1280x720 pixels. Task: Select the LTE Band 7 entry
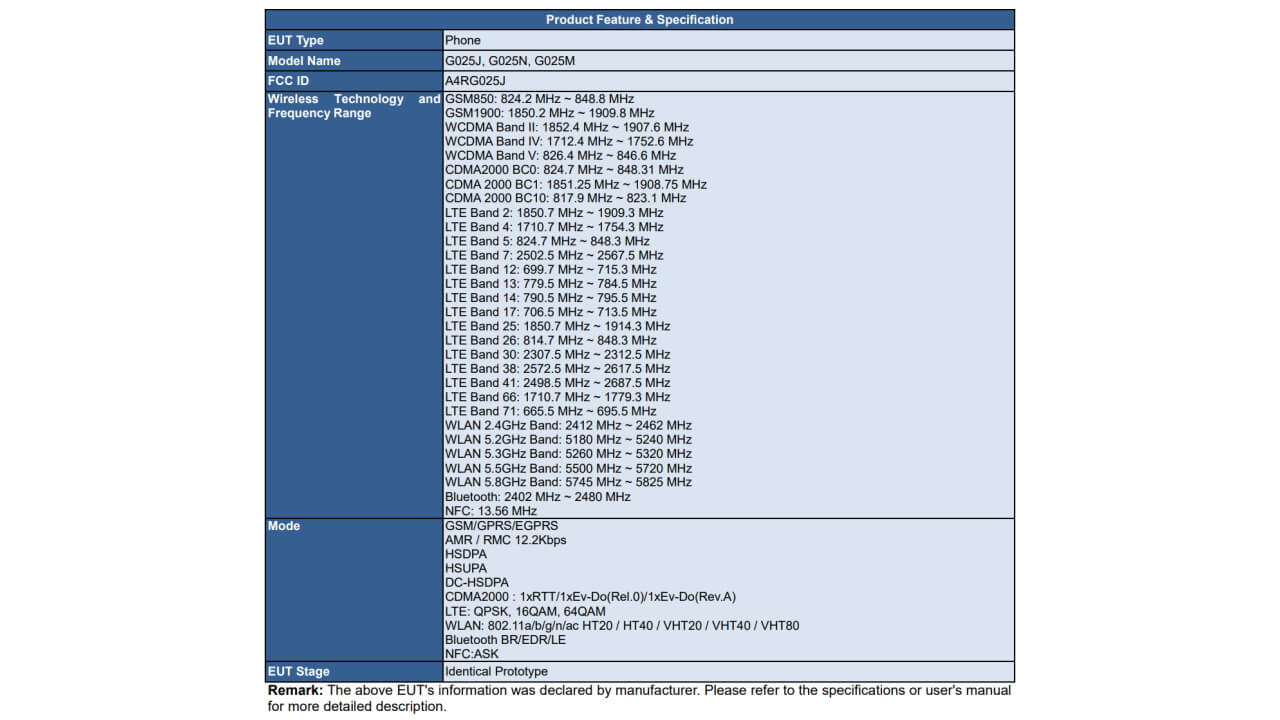(554, 255)
